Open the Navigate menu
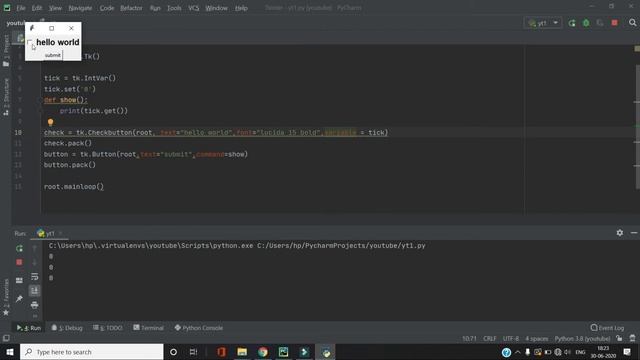Viewport: 640px width, 360px height. [x=80, y=8]
